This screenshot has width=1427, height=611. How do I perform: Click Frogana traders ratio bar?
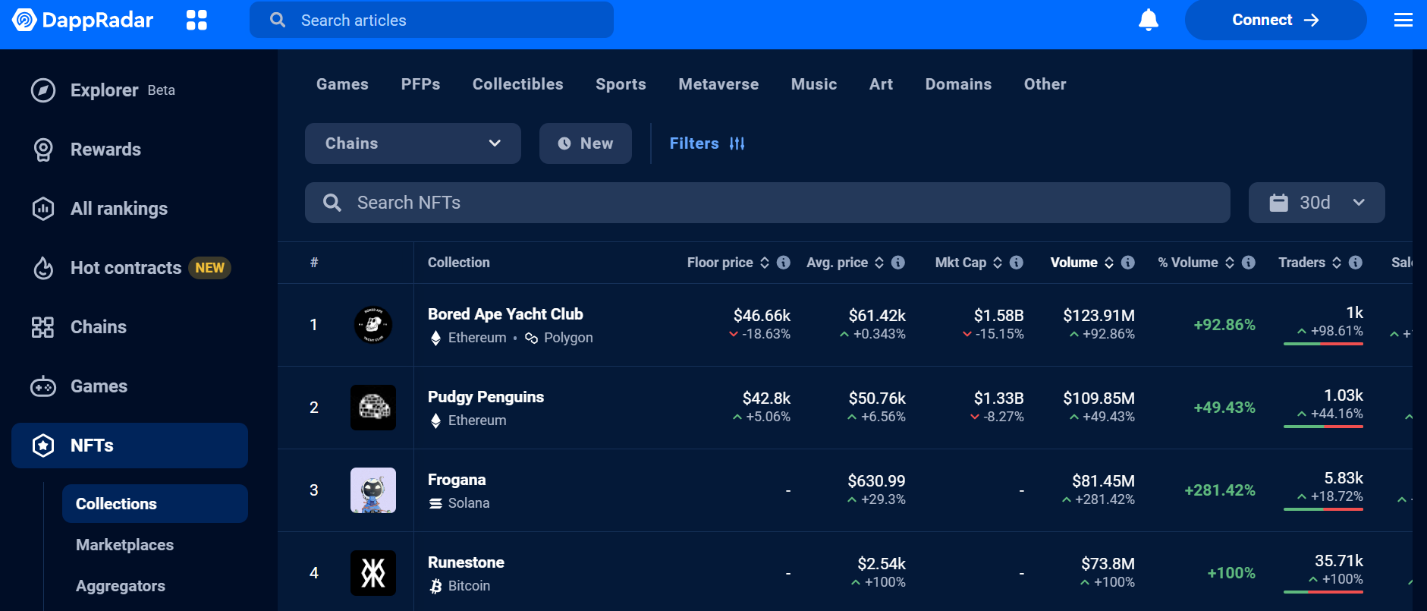1323,510
